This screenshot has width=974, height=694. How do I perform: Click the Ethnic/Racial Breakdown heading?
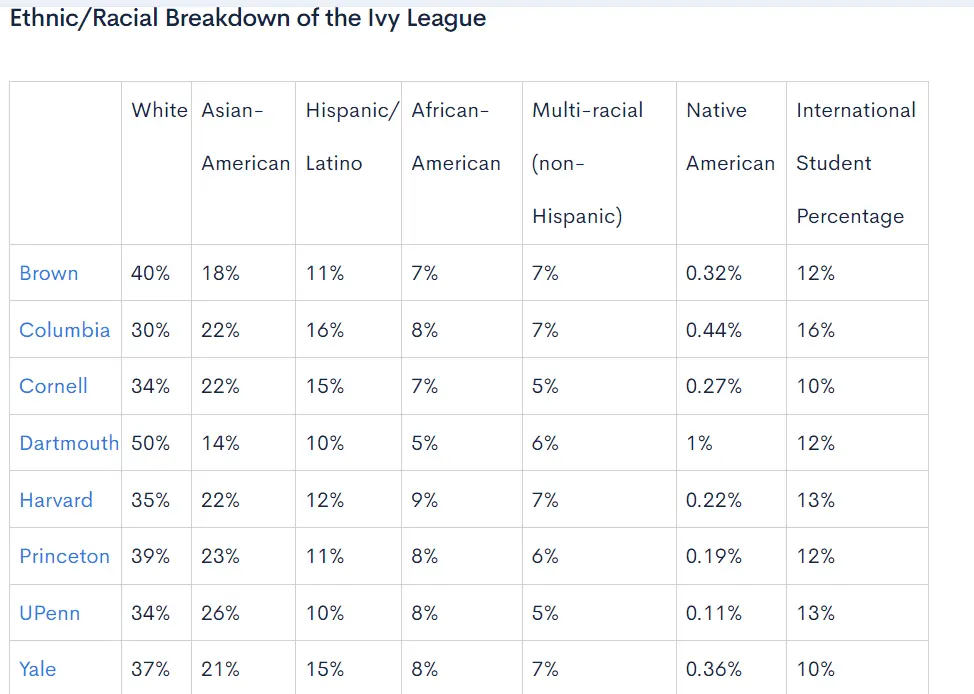click(248, 19)
